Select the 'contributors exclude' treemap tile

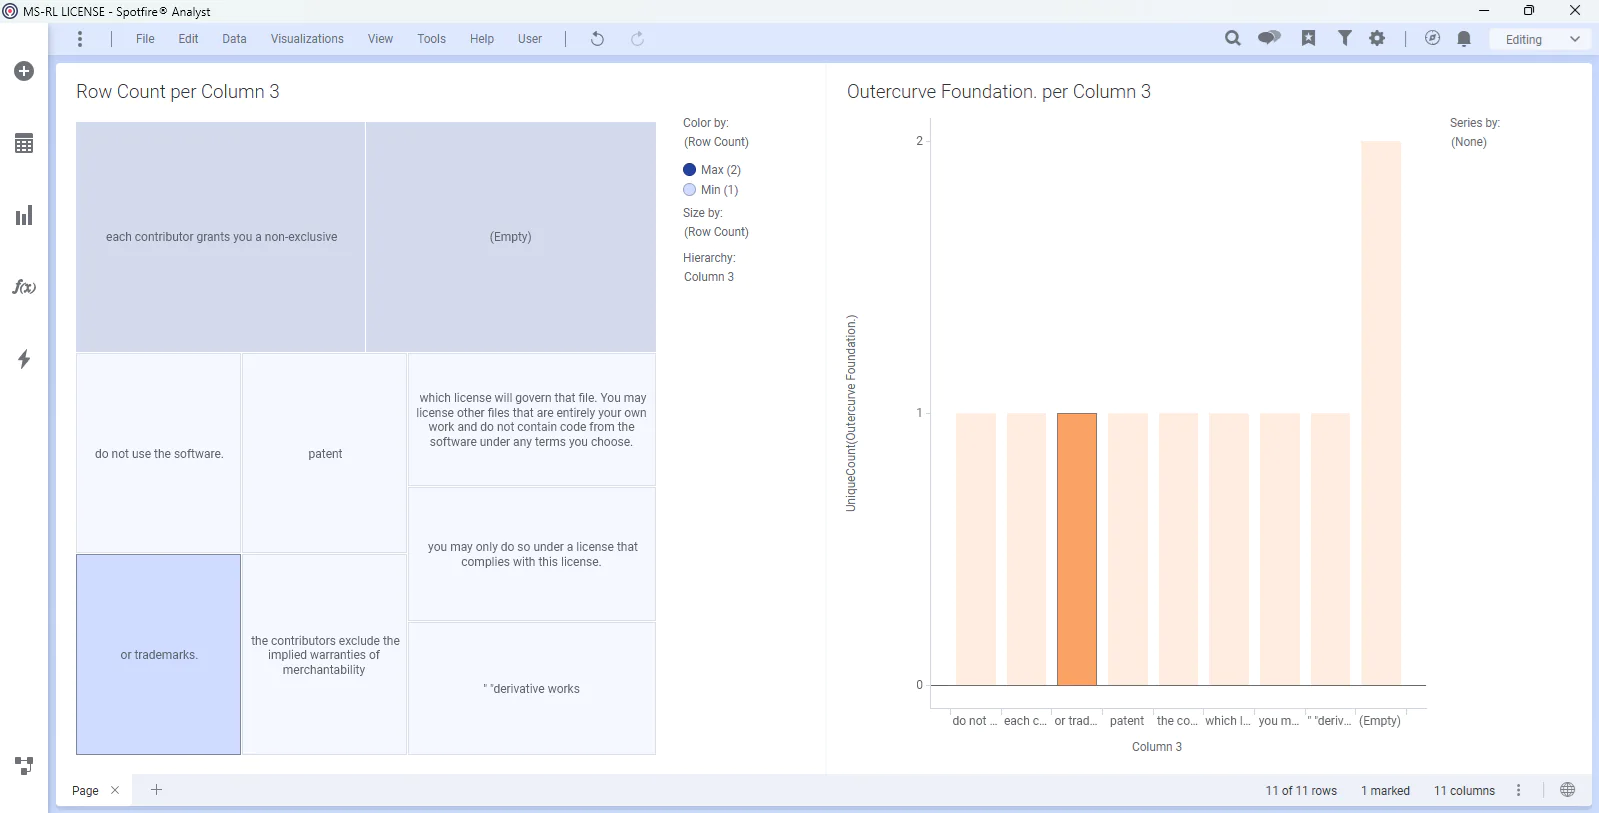tap(325, 655)
